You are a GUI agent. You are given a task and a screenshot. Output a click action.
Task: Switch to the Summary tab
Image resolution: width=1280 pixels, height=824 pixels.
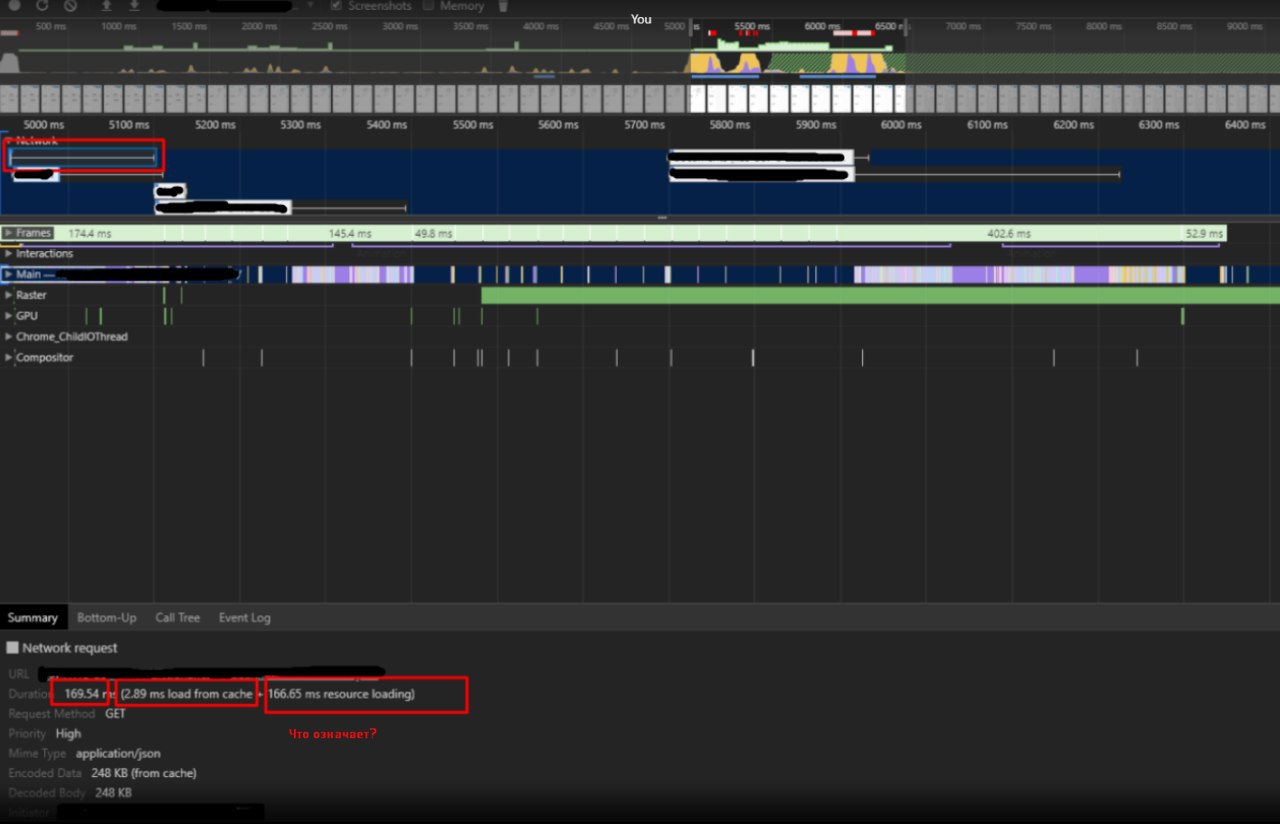pyautogui.click(x=33, y=618)
